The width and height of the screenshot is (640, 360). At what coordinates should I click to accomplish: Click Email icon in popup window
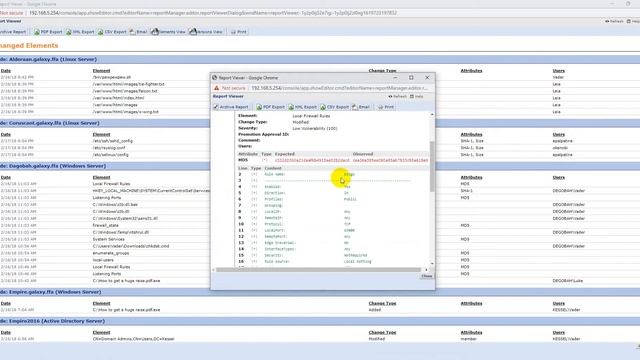pos(354,107)
